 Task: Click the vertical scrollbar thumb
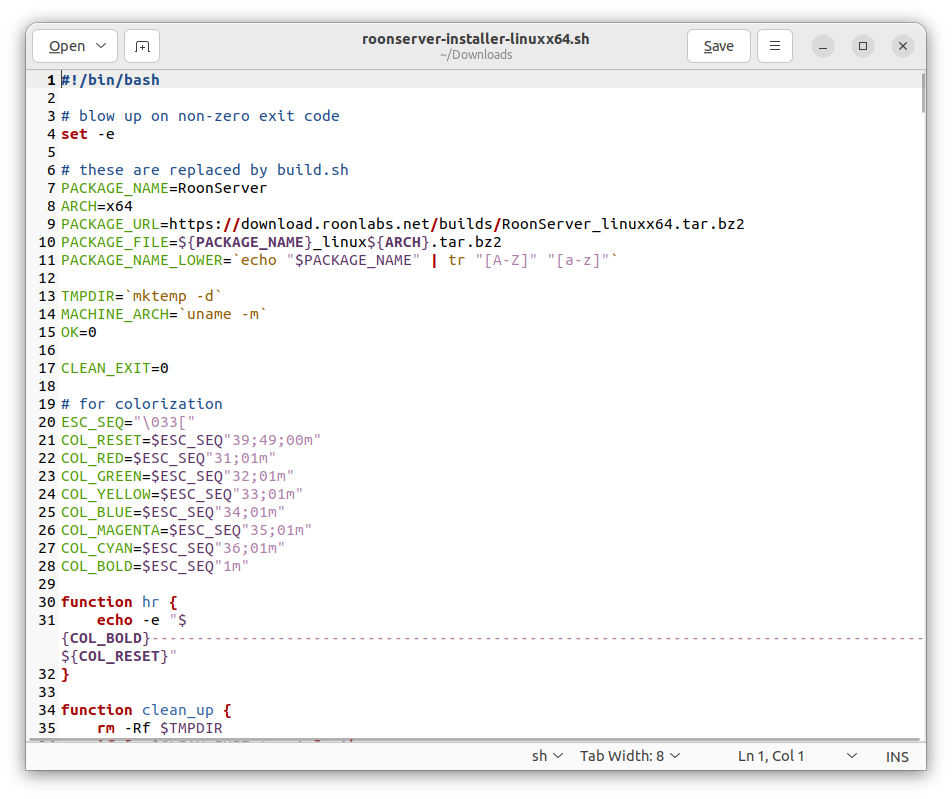(923, 92)
